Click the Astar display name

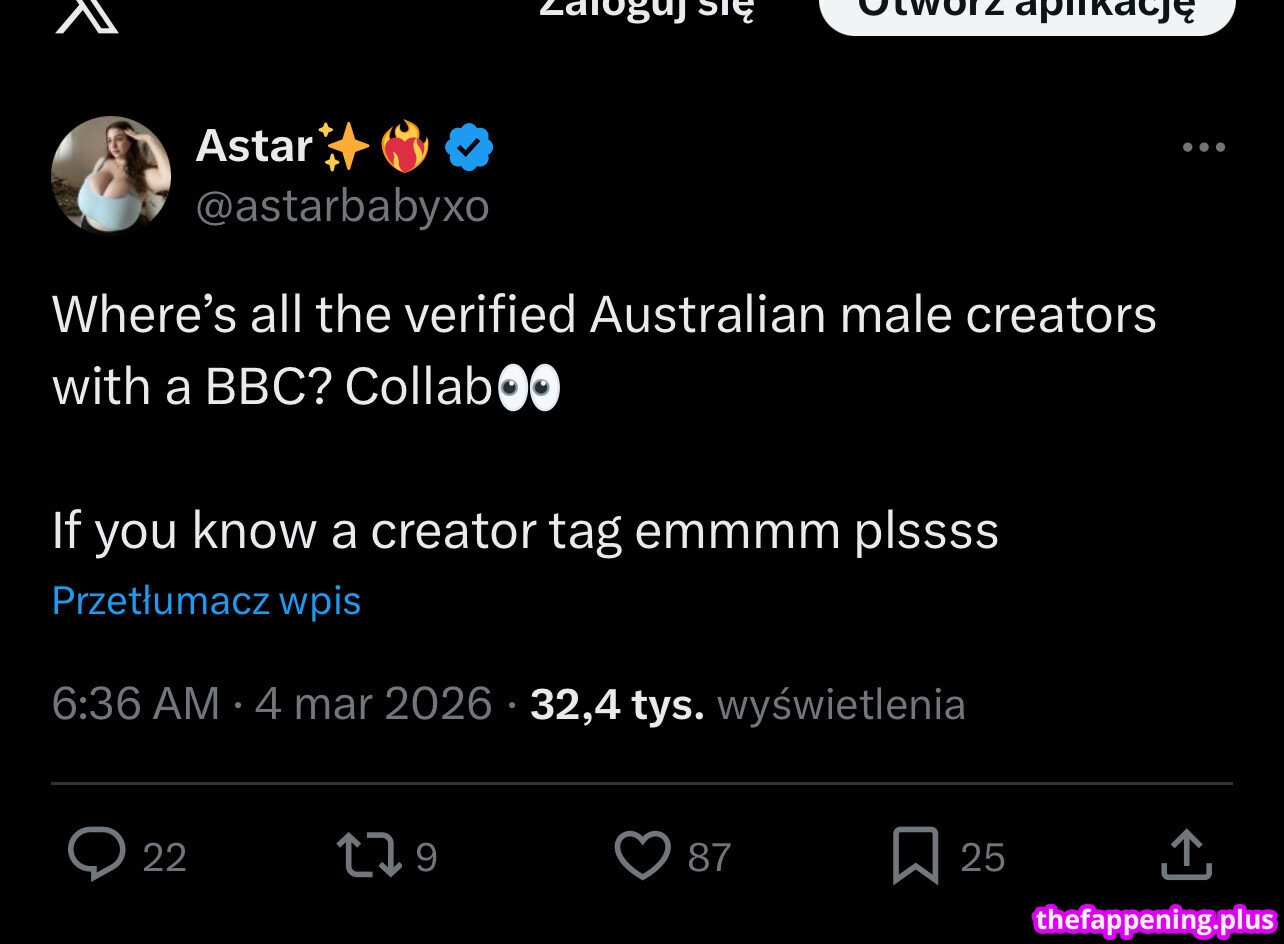coord(255,147)
